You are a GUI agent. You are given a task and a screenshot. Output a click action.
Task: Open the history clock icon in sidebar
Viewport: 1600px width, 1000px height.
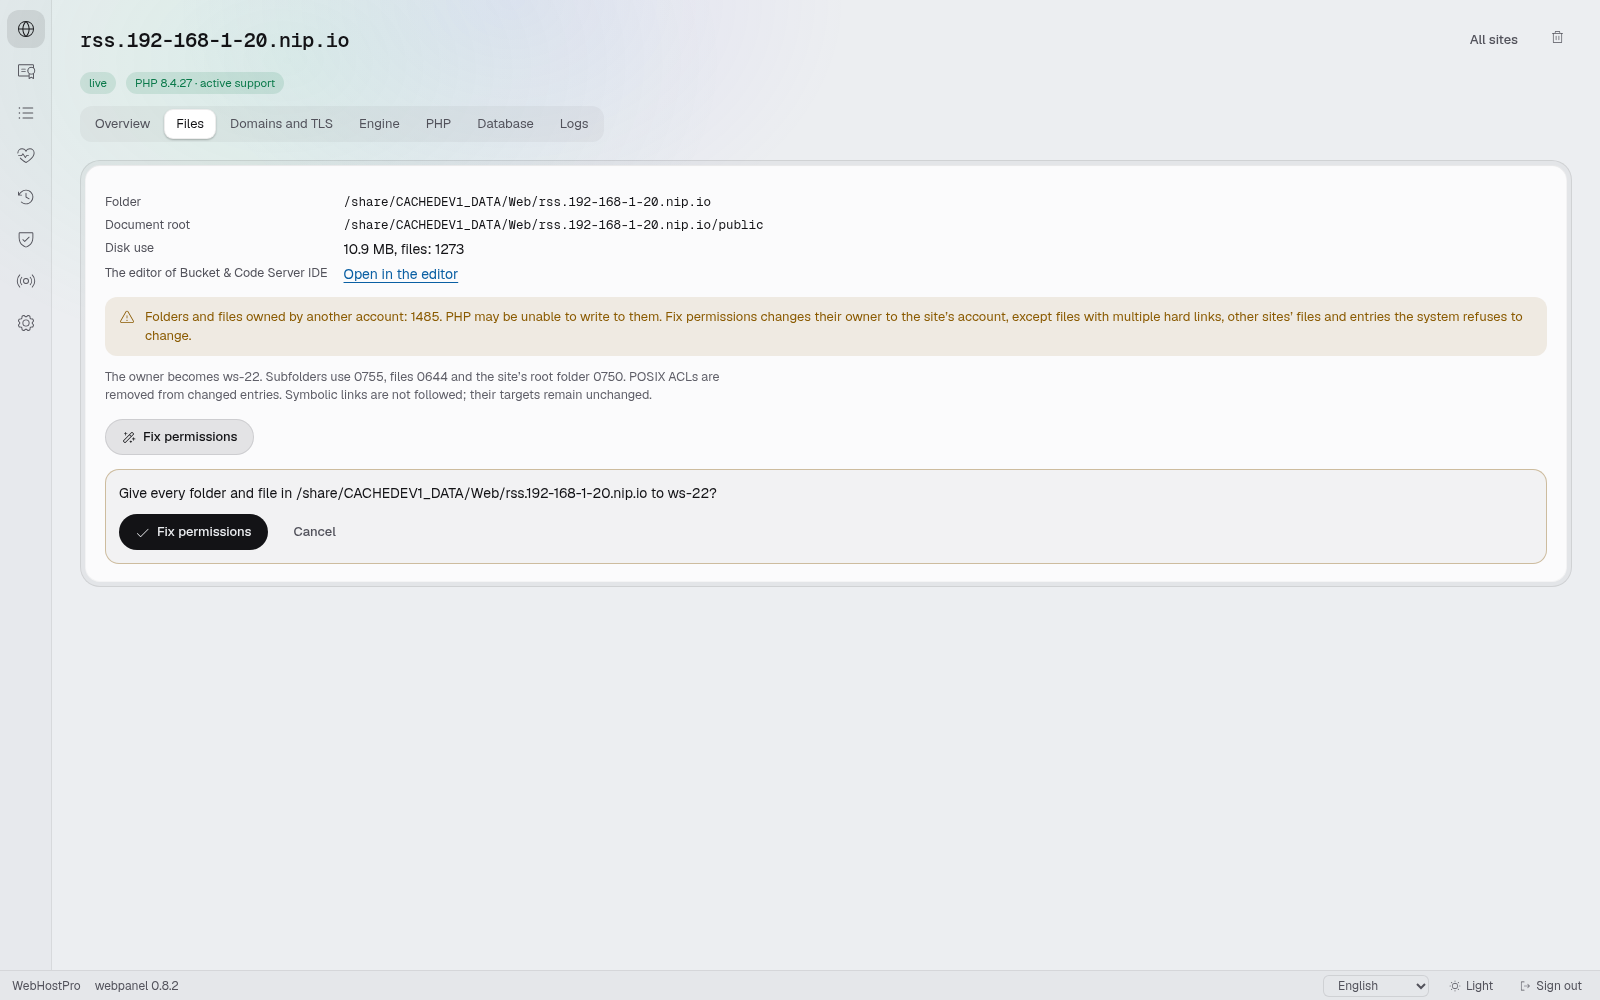click(x=26, y=197)
